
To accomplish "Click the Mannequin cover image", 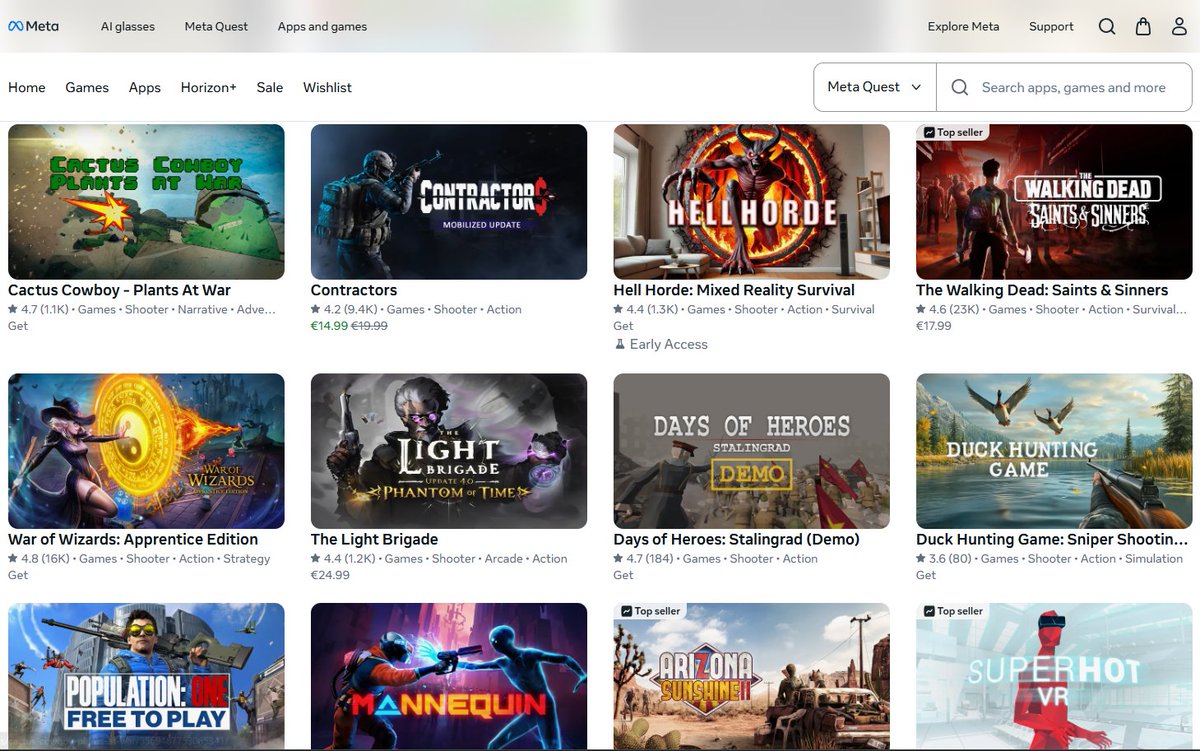I will [449, 676].
